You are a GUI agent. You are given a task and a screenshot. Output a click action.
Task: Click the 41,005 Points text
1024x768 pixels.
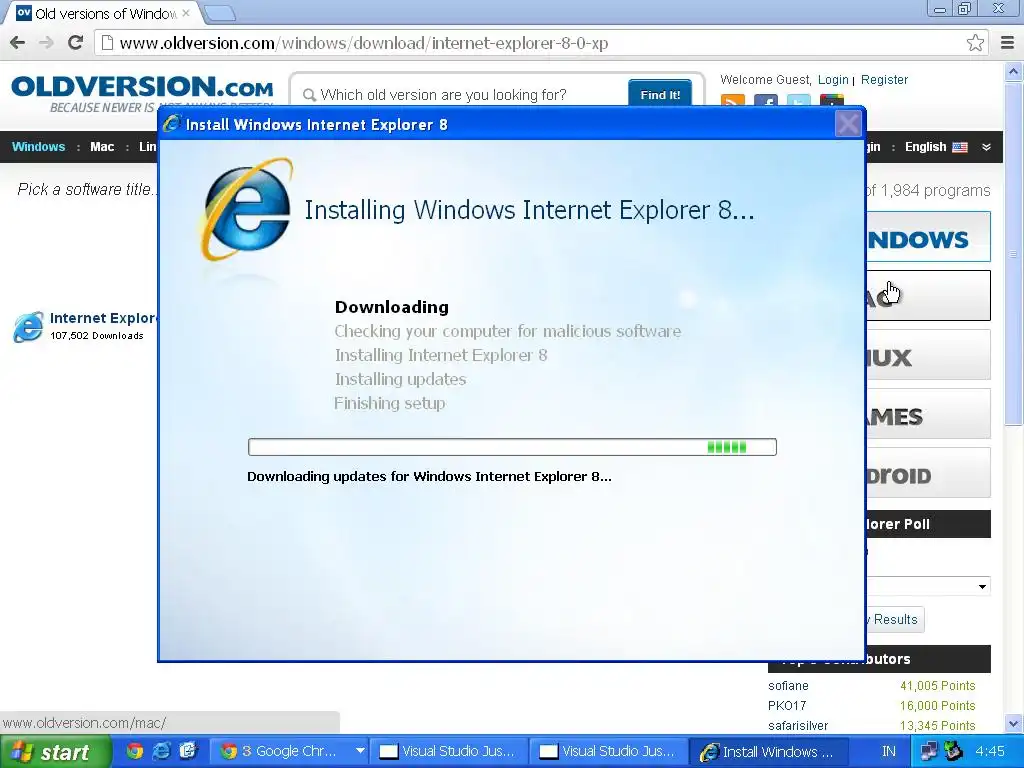tap(937, 686)
